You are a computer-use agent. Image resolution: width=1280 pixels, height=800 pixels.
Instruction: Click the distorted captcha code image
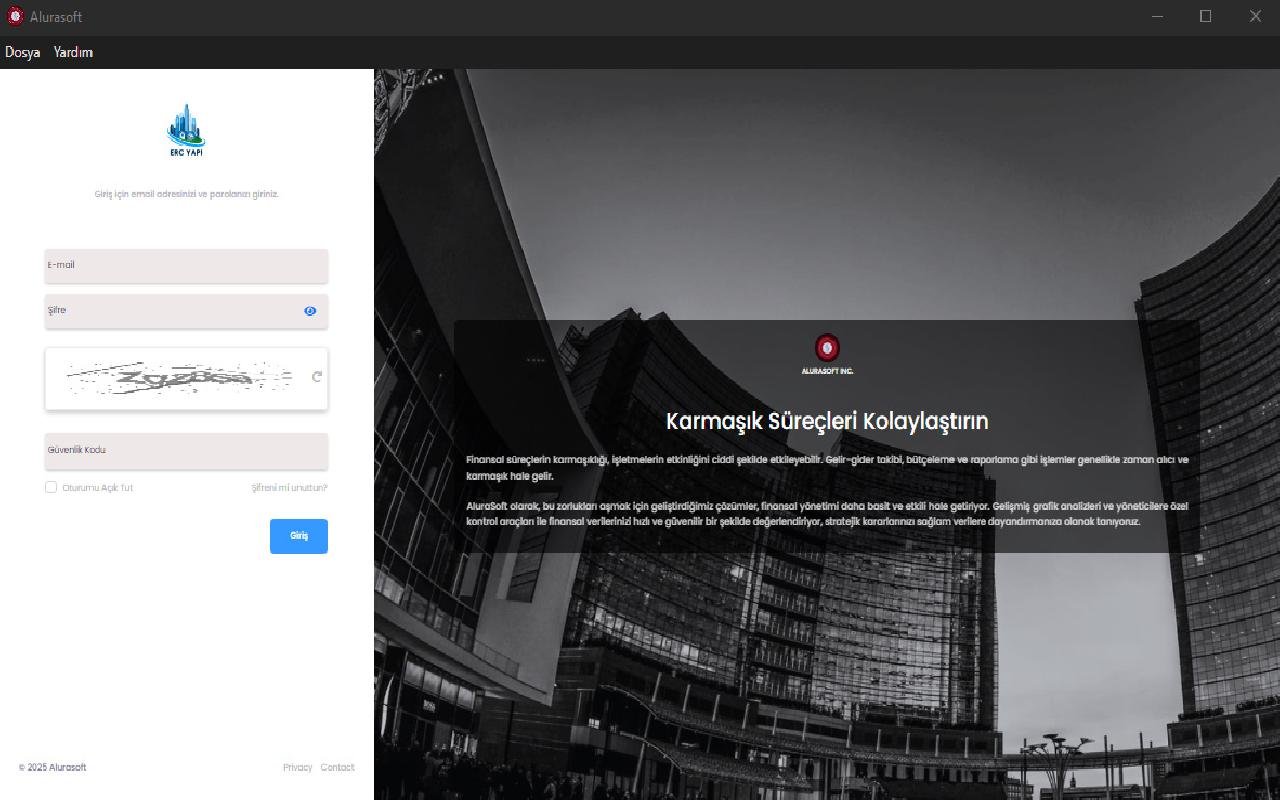point(180,378)
